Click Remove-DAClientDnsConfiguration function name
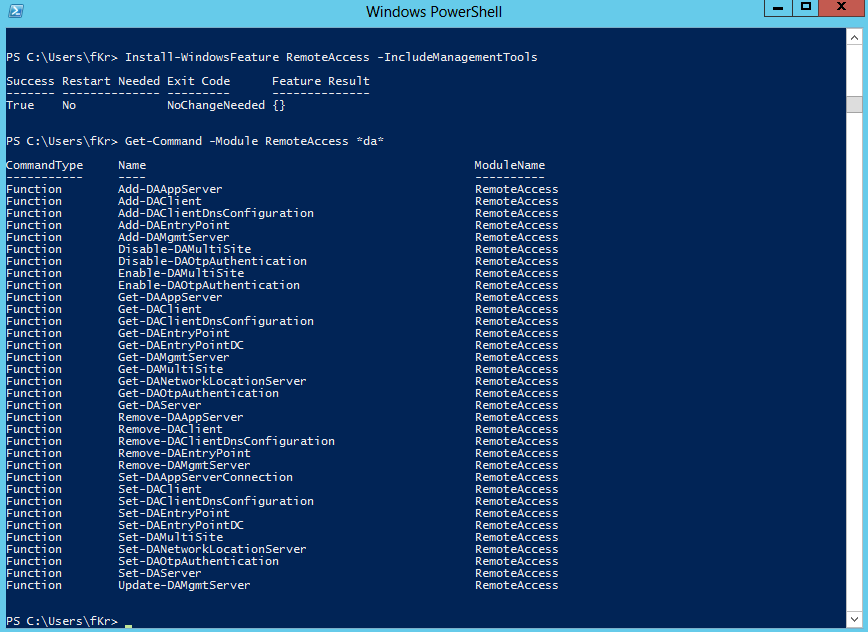Screen dimensions: 868x632 point(226,441)
